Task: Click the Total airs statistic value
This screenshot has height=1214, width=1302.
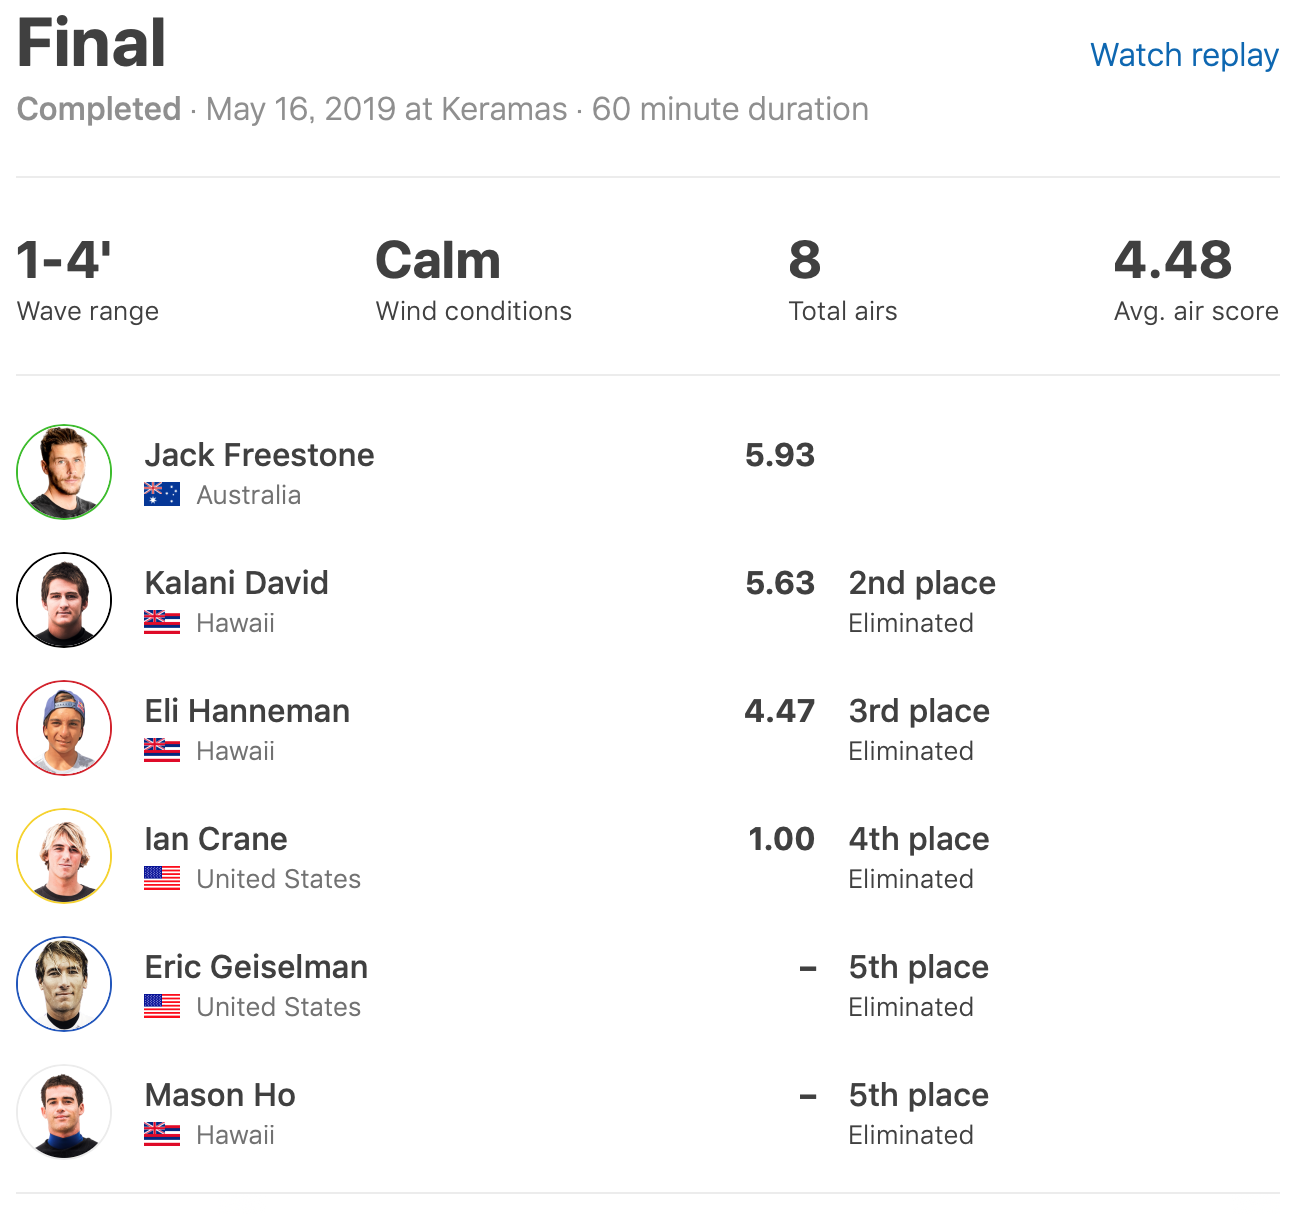Action: pos(804,260)
